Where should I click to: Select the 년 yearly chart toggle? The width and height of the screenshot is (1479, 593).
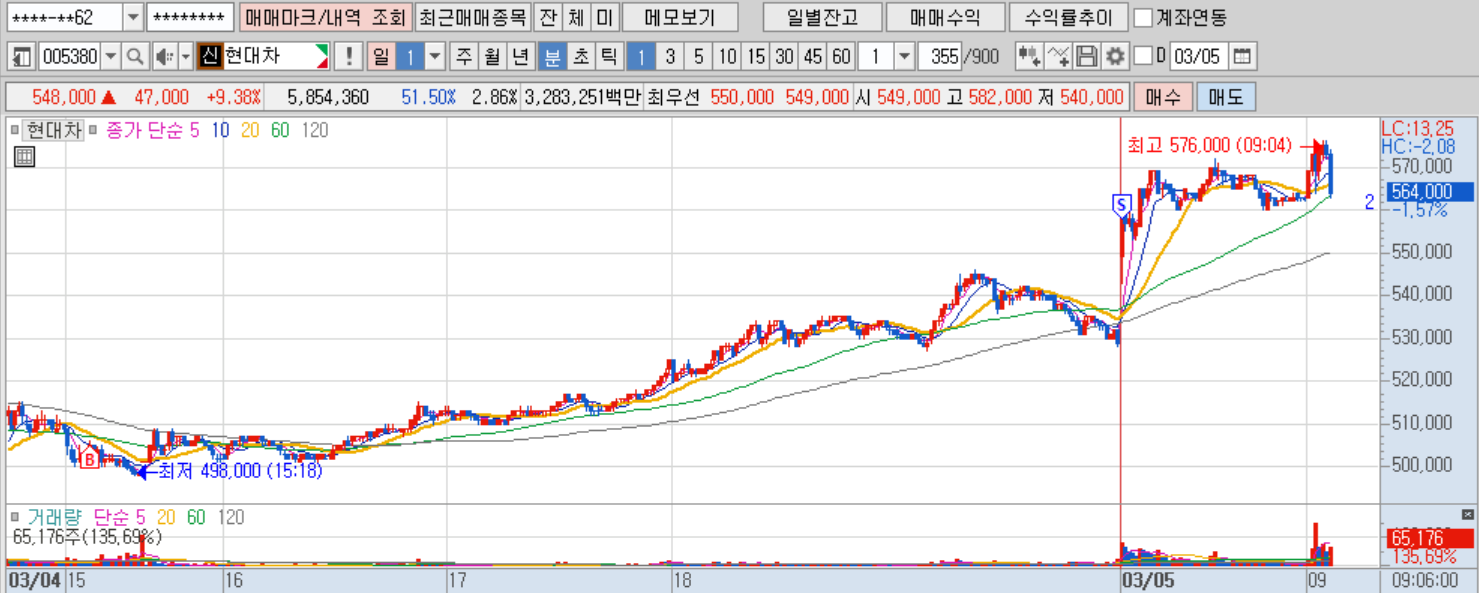coord(520,56)
